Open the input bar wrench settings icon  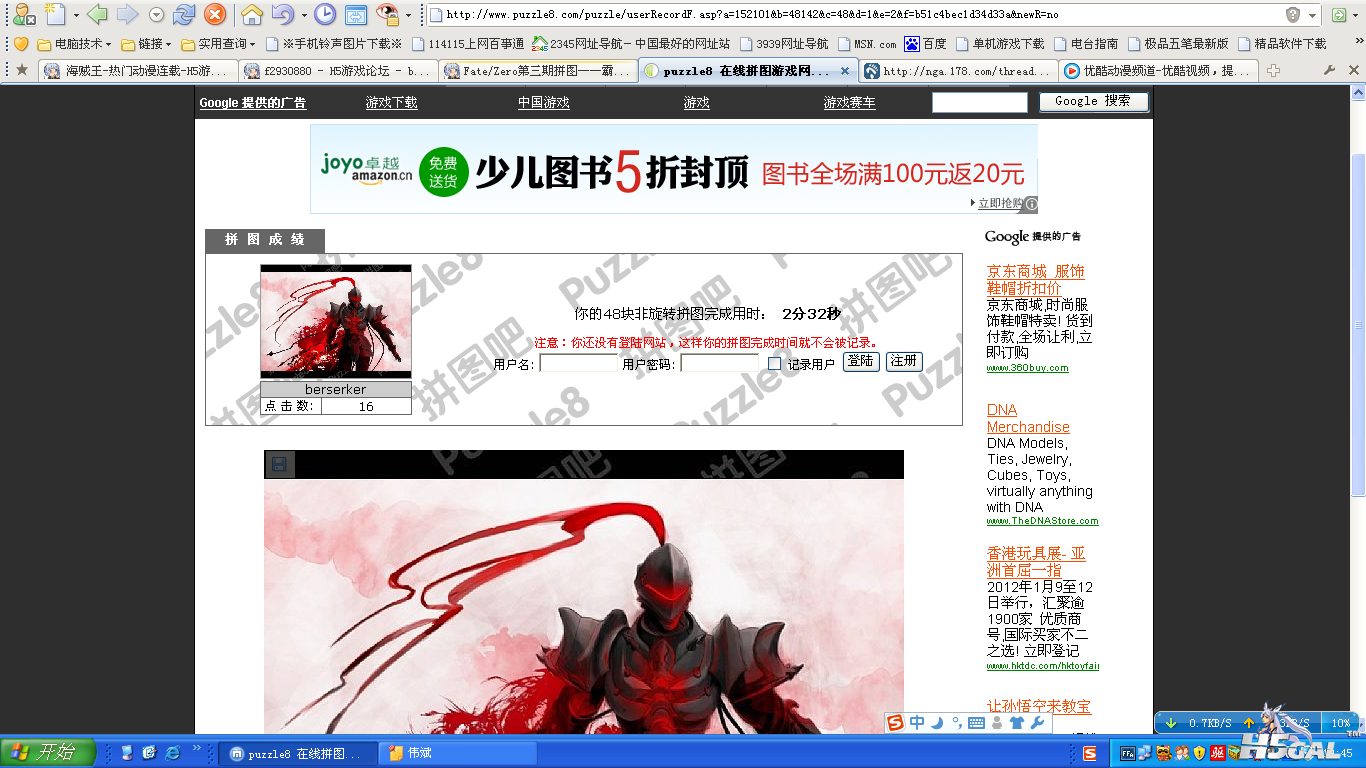[x=1037, y=722]
